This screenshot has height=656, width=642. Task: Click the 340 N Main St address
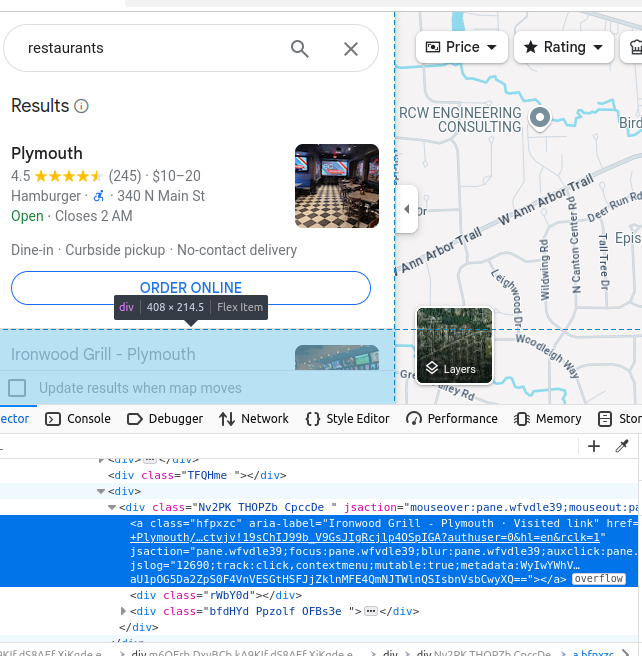[161, 196]
